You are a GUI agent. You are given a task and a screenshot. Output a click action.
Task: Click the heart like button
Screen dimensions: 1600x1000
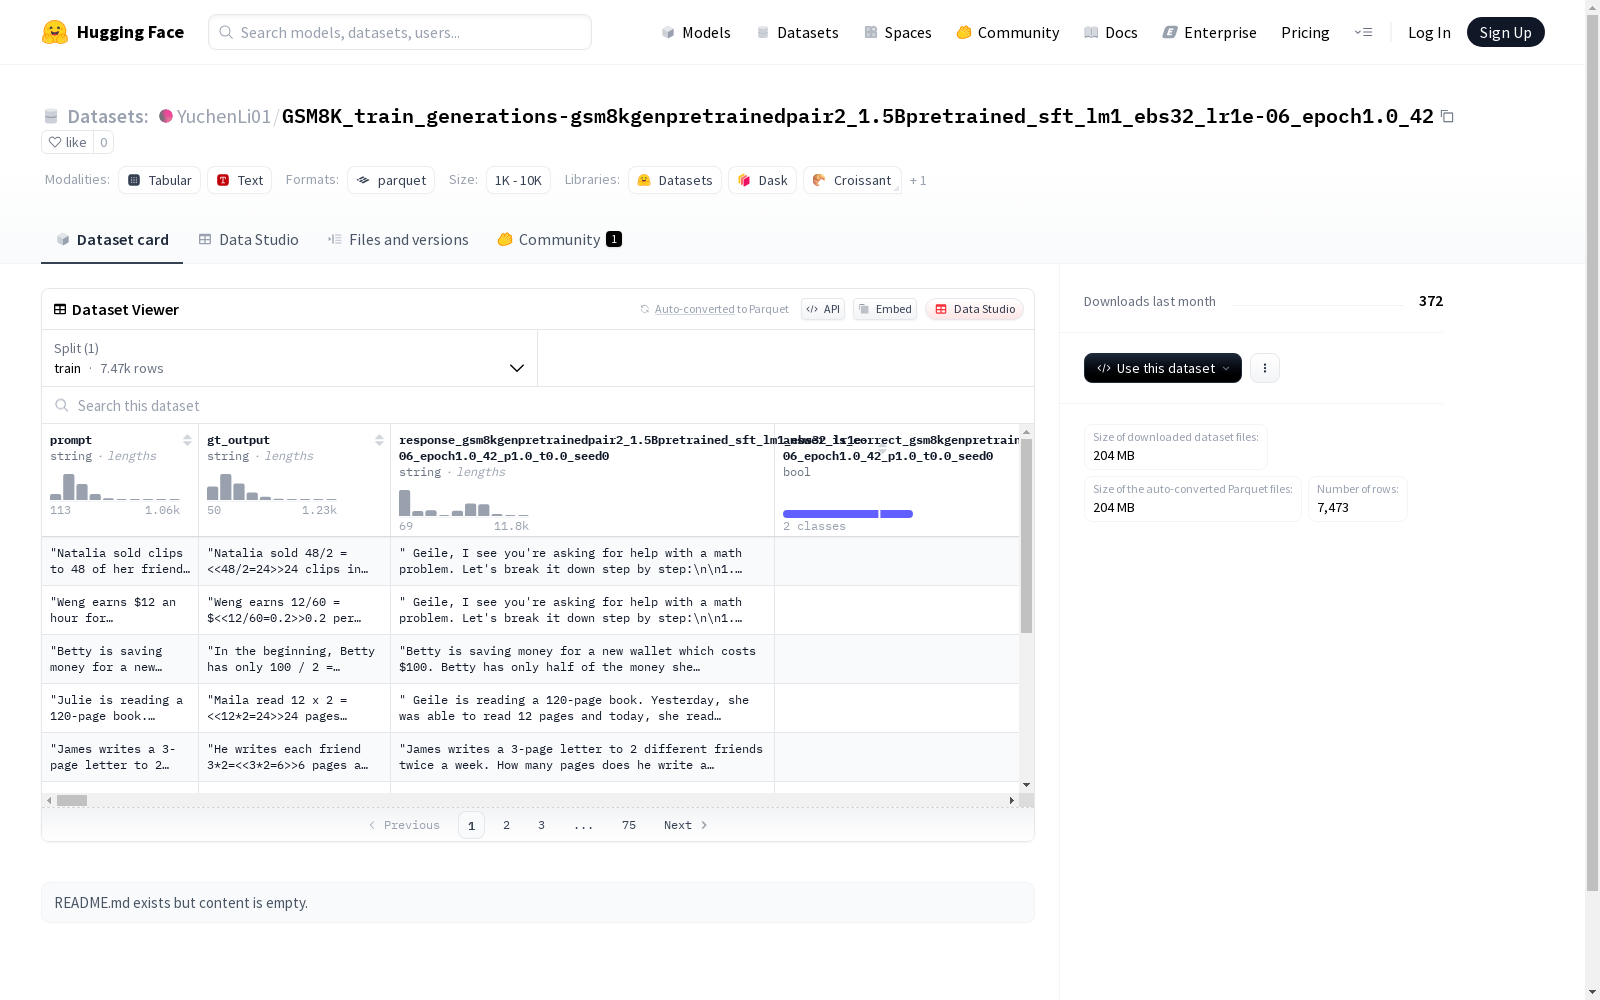[67, 142]
